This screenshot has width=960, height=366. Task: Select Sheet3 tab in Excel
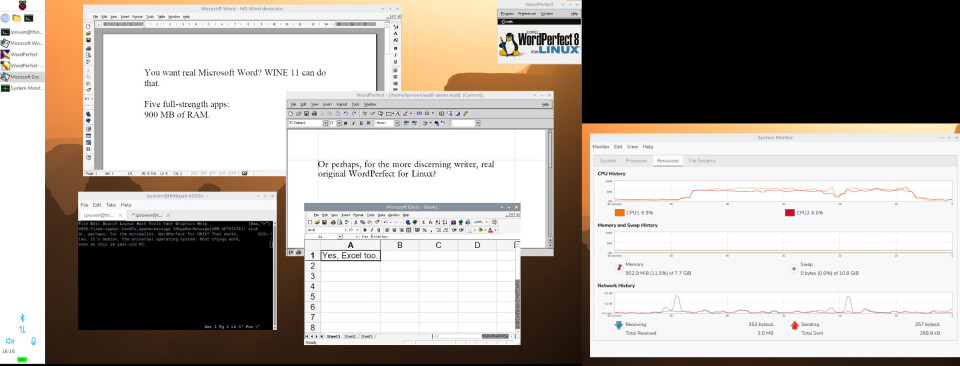pos(366,336)
